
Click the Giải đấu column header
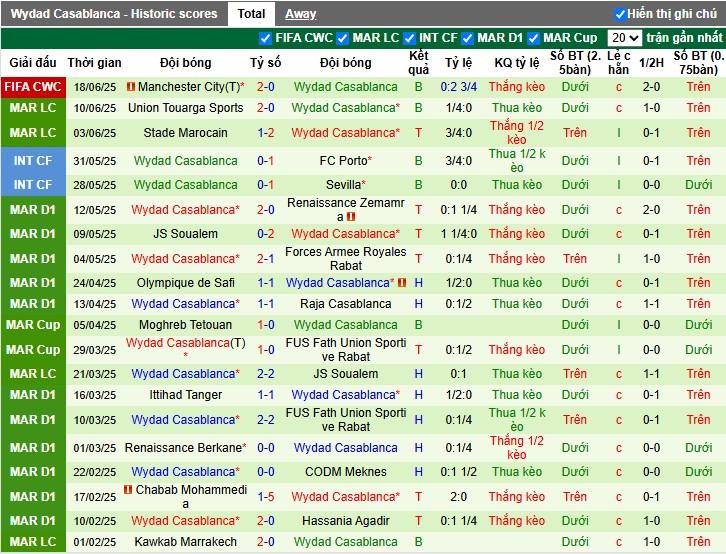click(33, 63)
